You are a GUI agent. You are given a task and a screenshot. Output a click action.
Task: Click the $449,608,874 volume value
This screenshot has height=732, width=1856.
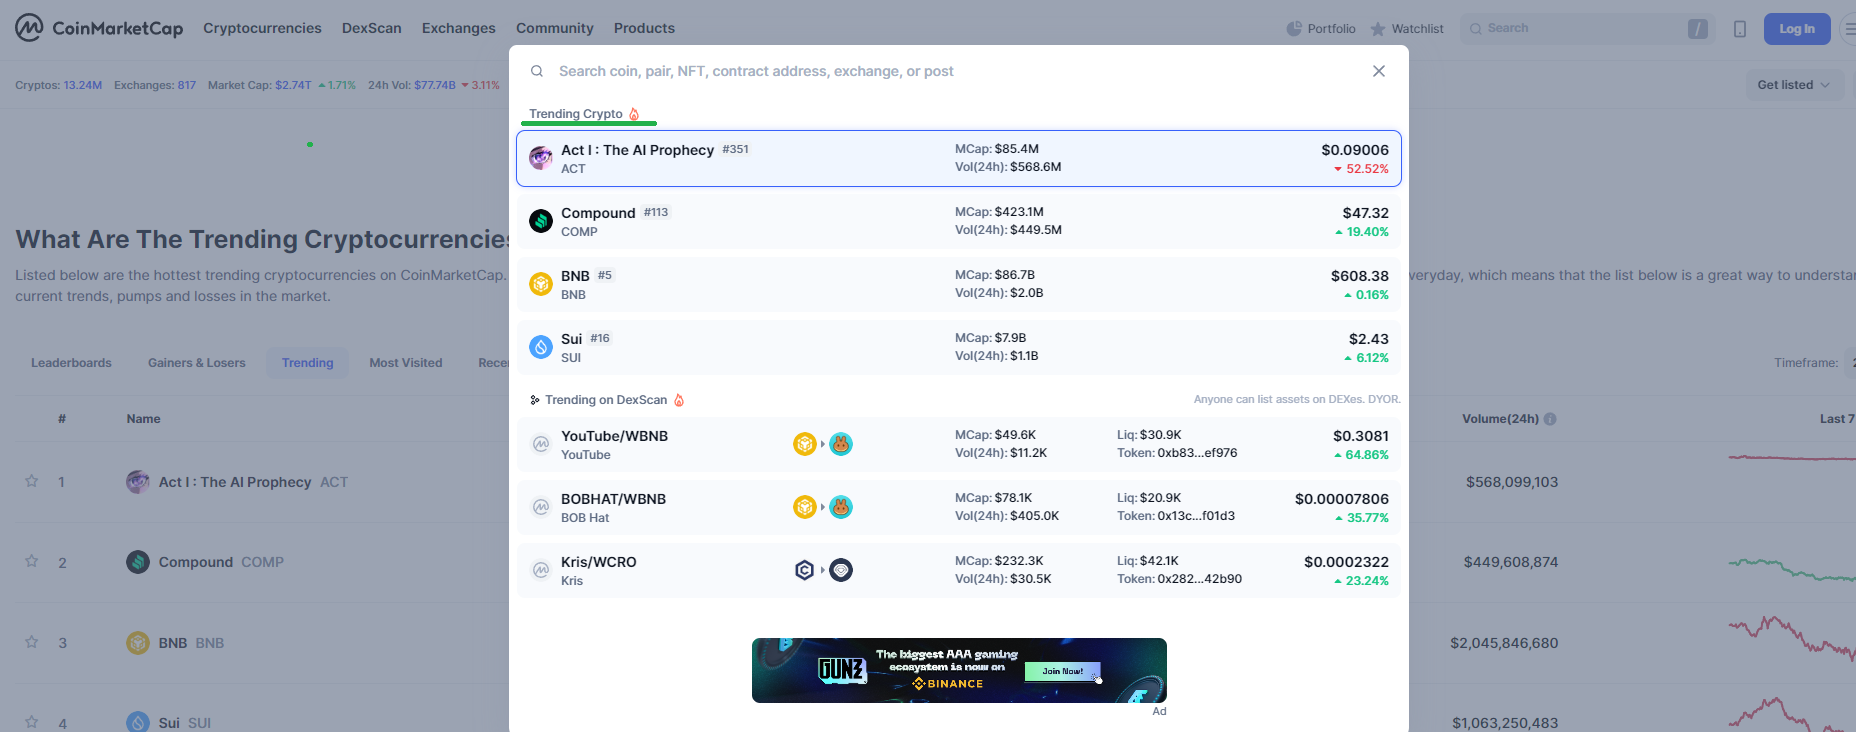[x=1511, y=562]
